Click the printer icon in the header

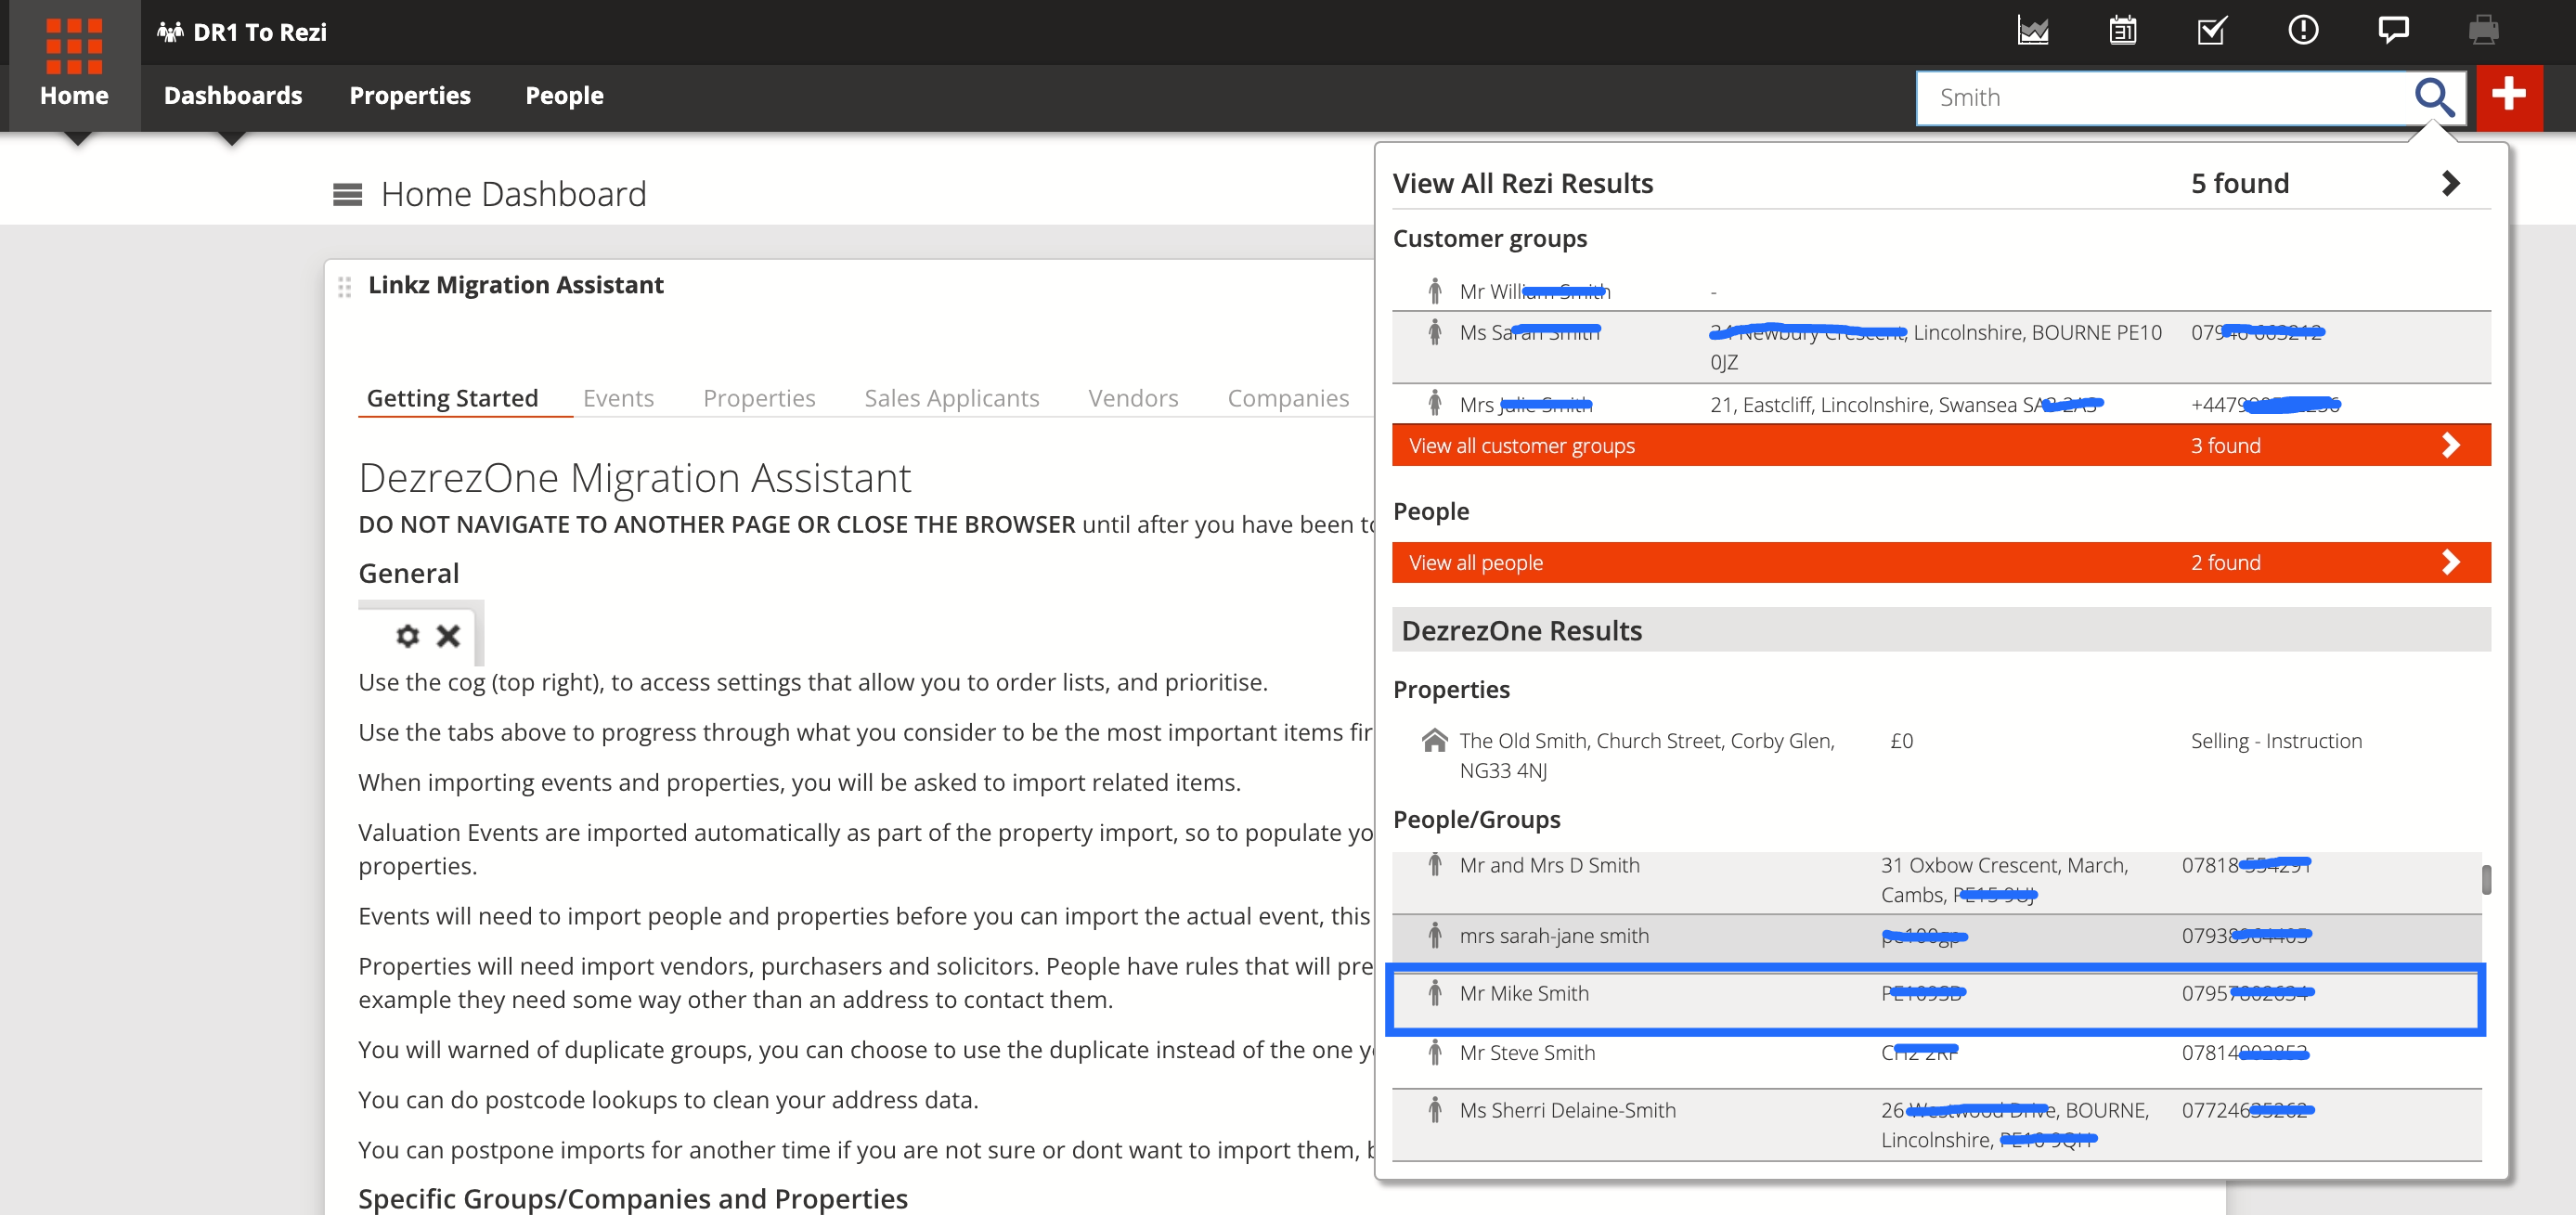(2483, 31)
